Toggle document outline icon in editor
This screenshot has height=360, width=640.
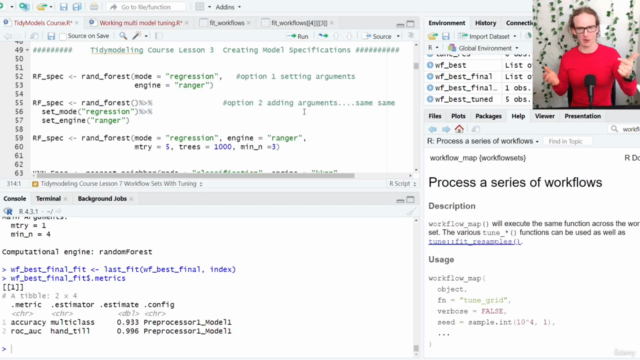[x=411, y=36]
